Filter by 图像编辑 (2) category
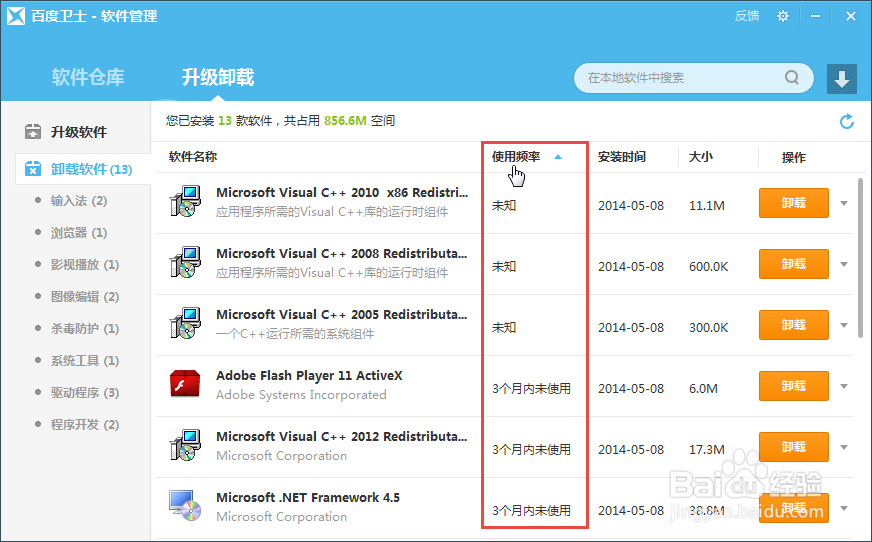This screenshot has width=872, height=542. (x=85, y=297)
